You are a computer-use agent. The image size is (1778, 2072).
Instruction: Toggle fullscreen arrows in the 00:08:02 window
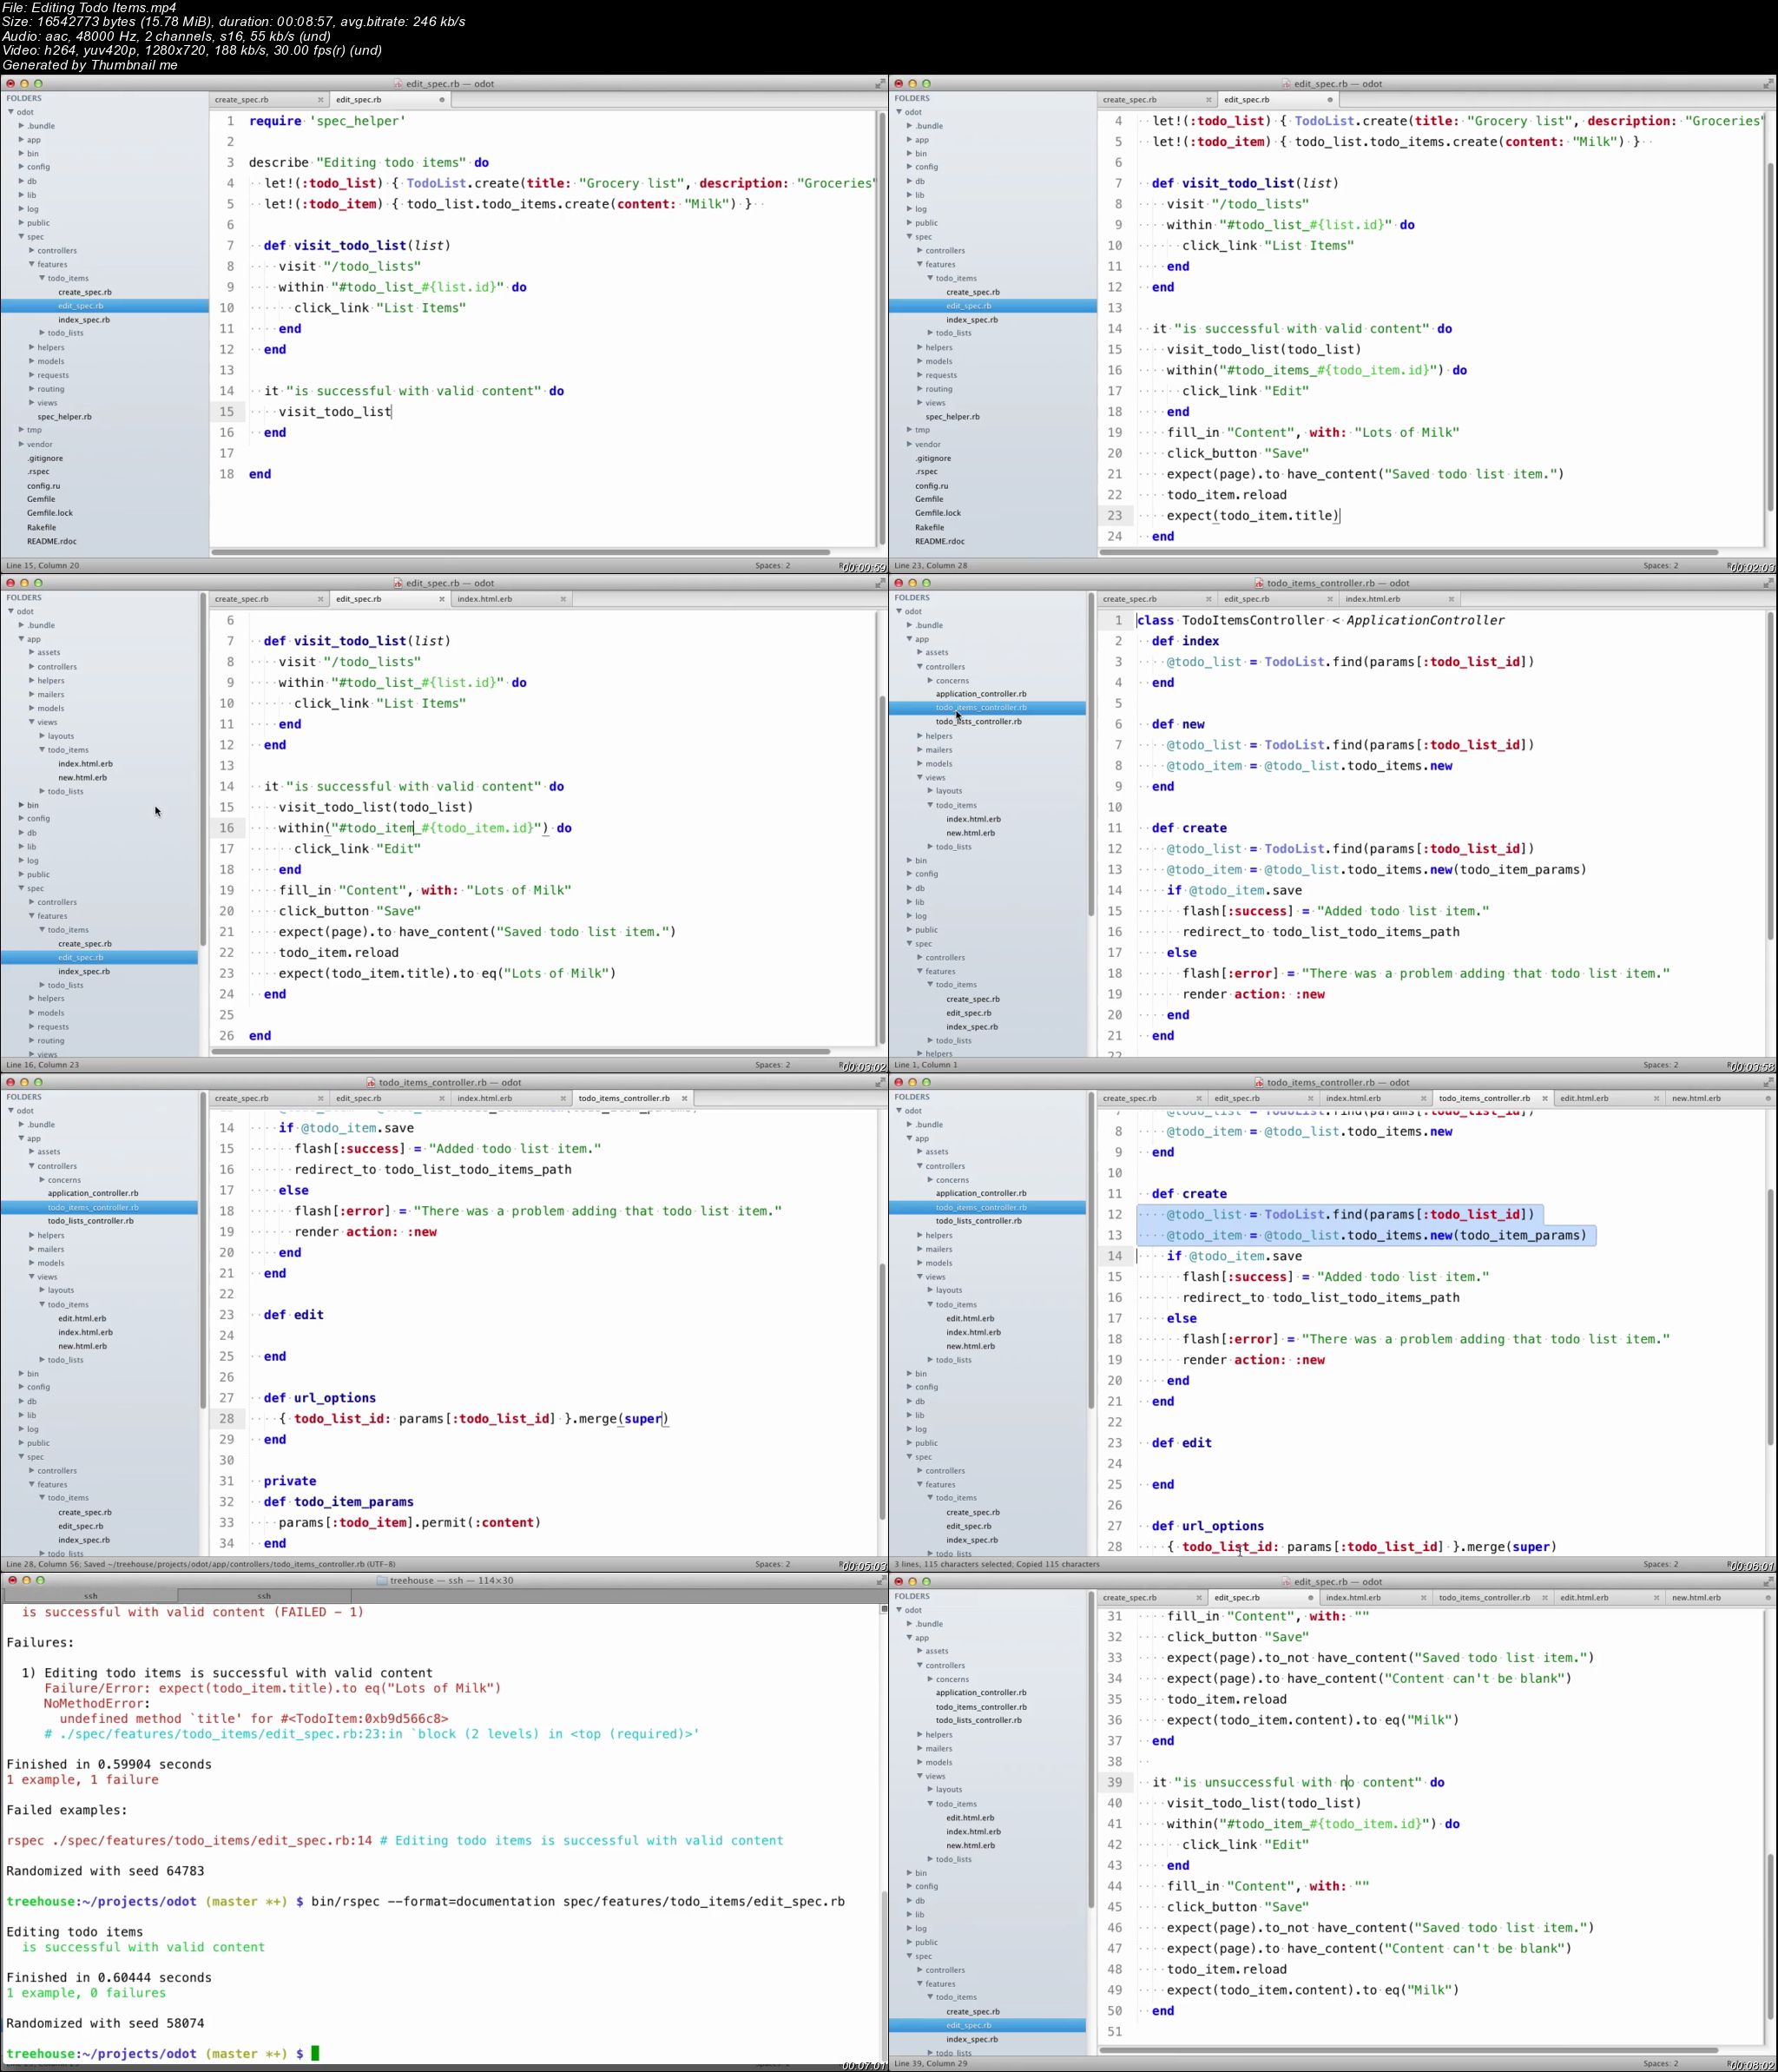pos(1768,1582)
